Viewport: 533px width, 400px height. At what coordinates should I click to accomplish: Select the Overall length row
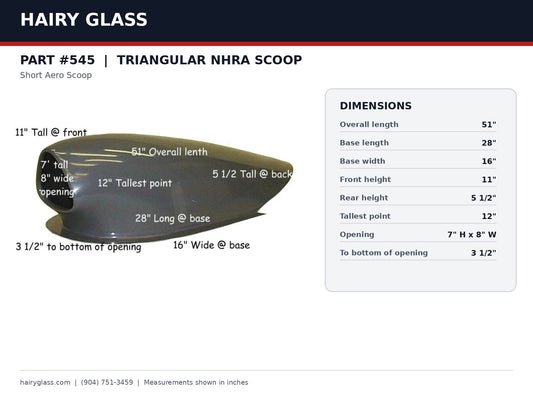click(x=418, y=124)
